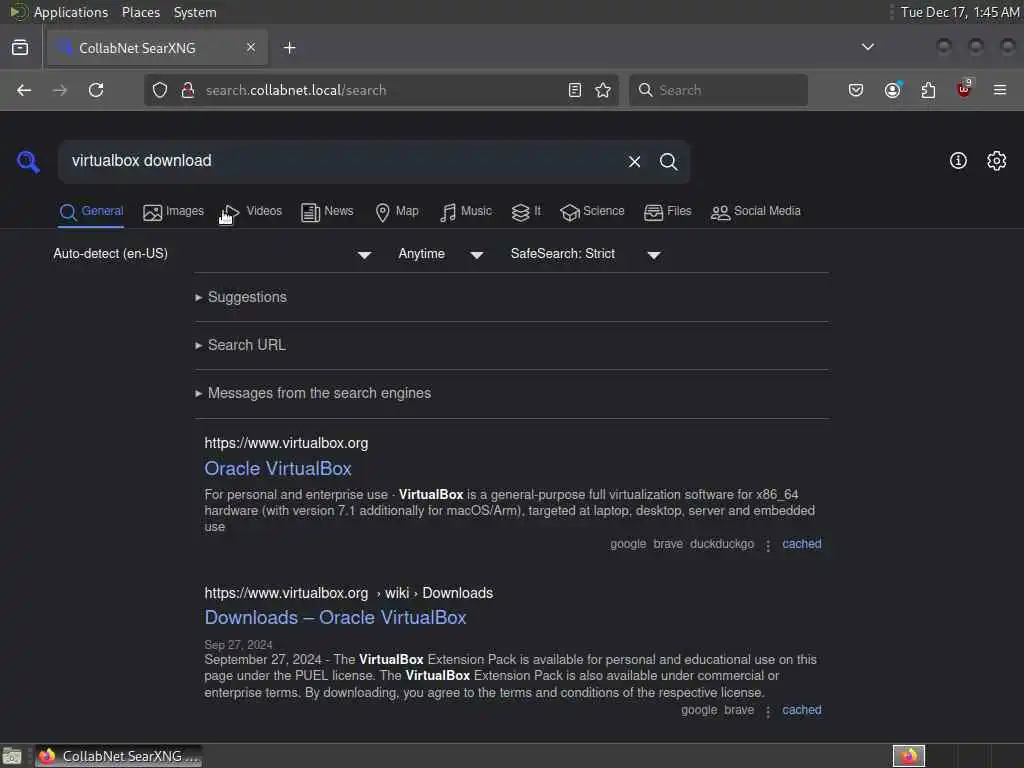This screenshot has width=1024, height=768.
Task: Switch to the Videos tab
Action: [x=253, y=212]
